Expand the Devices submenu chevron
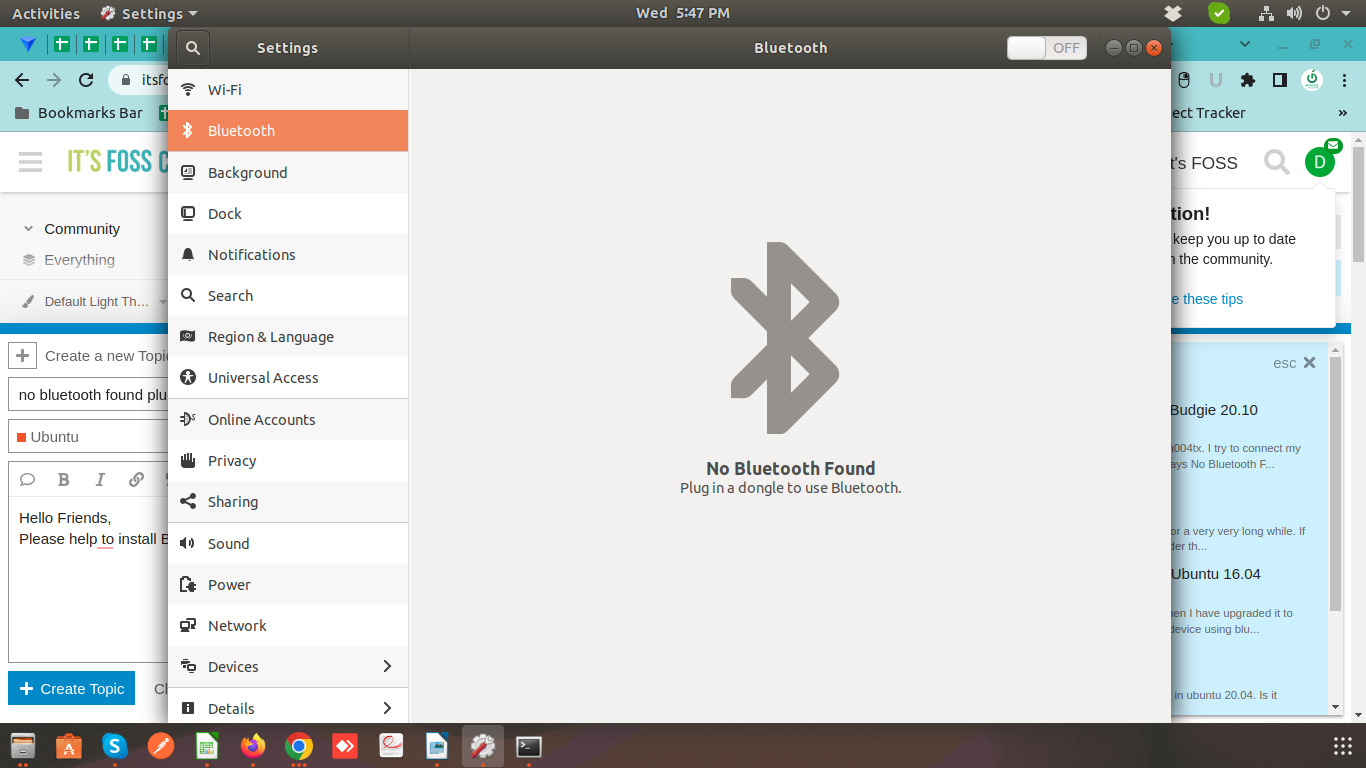Image resolution: width=1366 pixels, height=768 pixels. click(387, 667)
